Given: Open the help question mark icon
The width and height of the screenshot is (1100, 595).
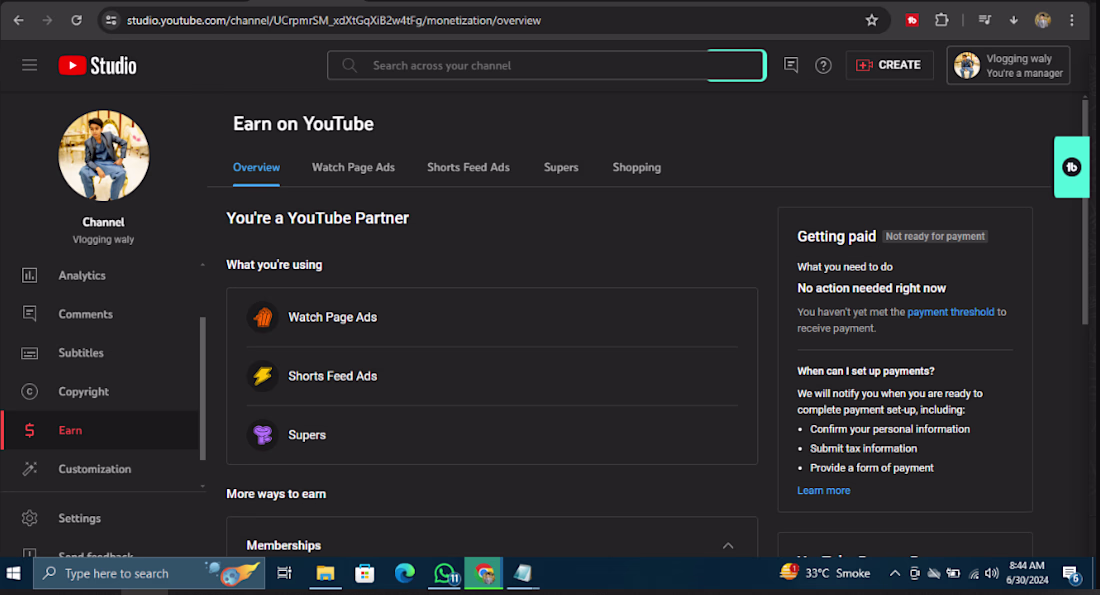Looking at the screenshot, I should 823,65.
